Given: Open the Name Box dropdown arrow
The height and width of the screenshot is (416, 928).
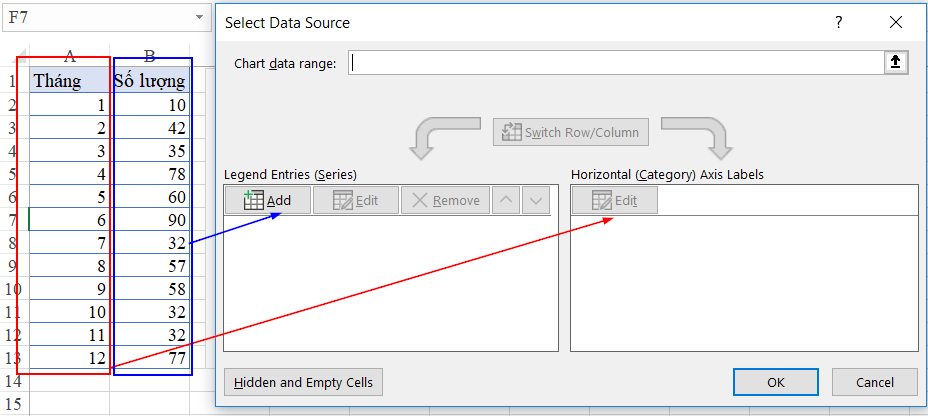Looking at the screenshot, I should coord(201,18).
